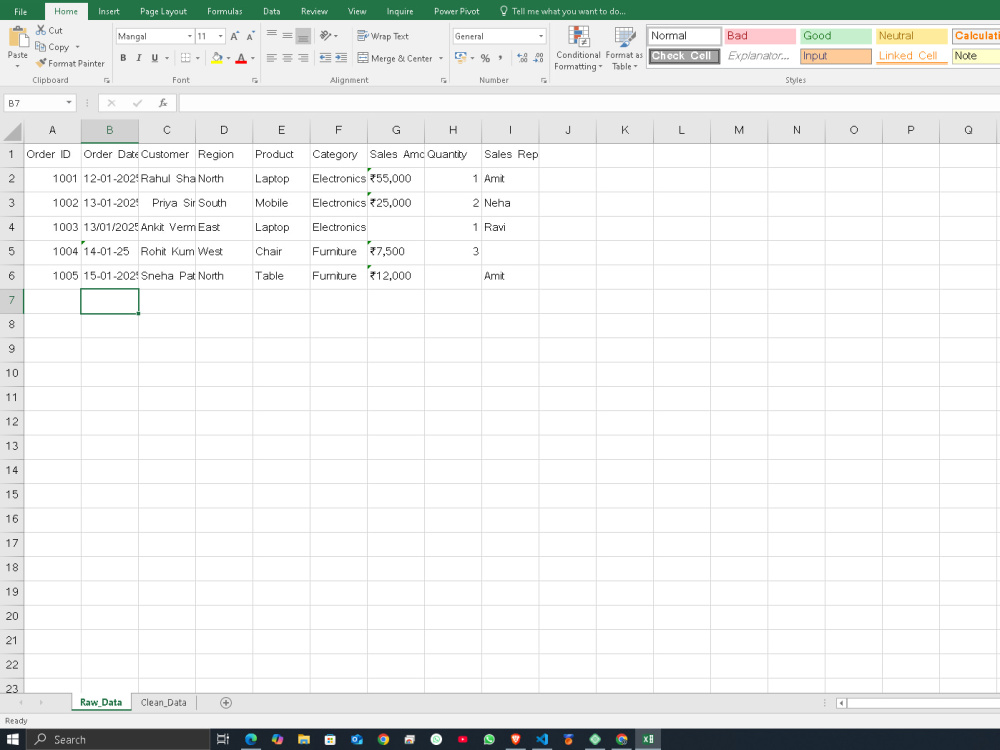Toggle Italic formatting
Viewport: 1000px width, 750px height.
point(138,58)
